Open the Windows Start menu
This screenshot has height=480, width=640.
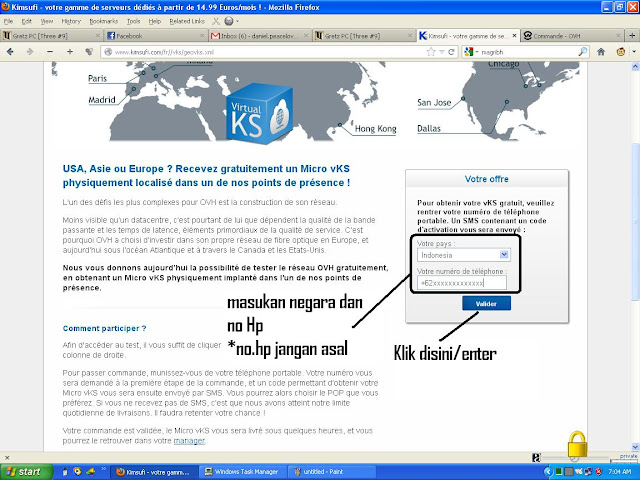coord(25,472)
